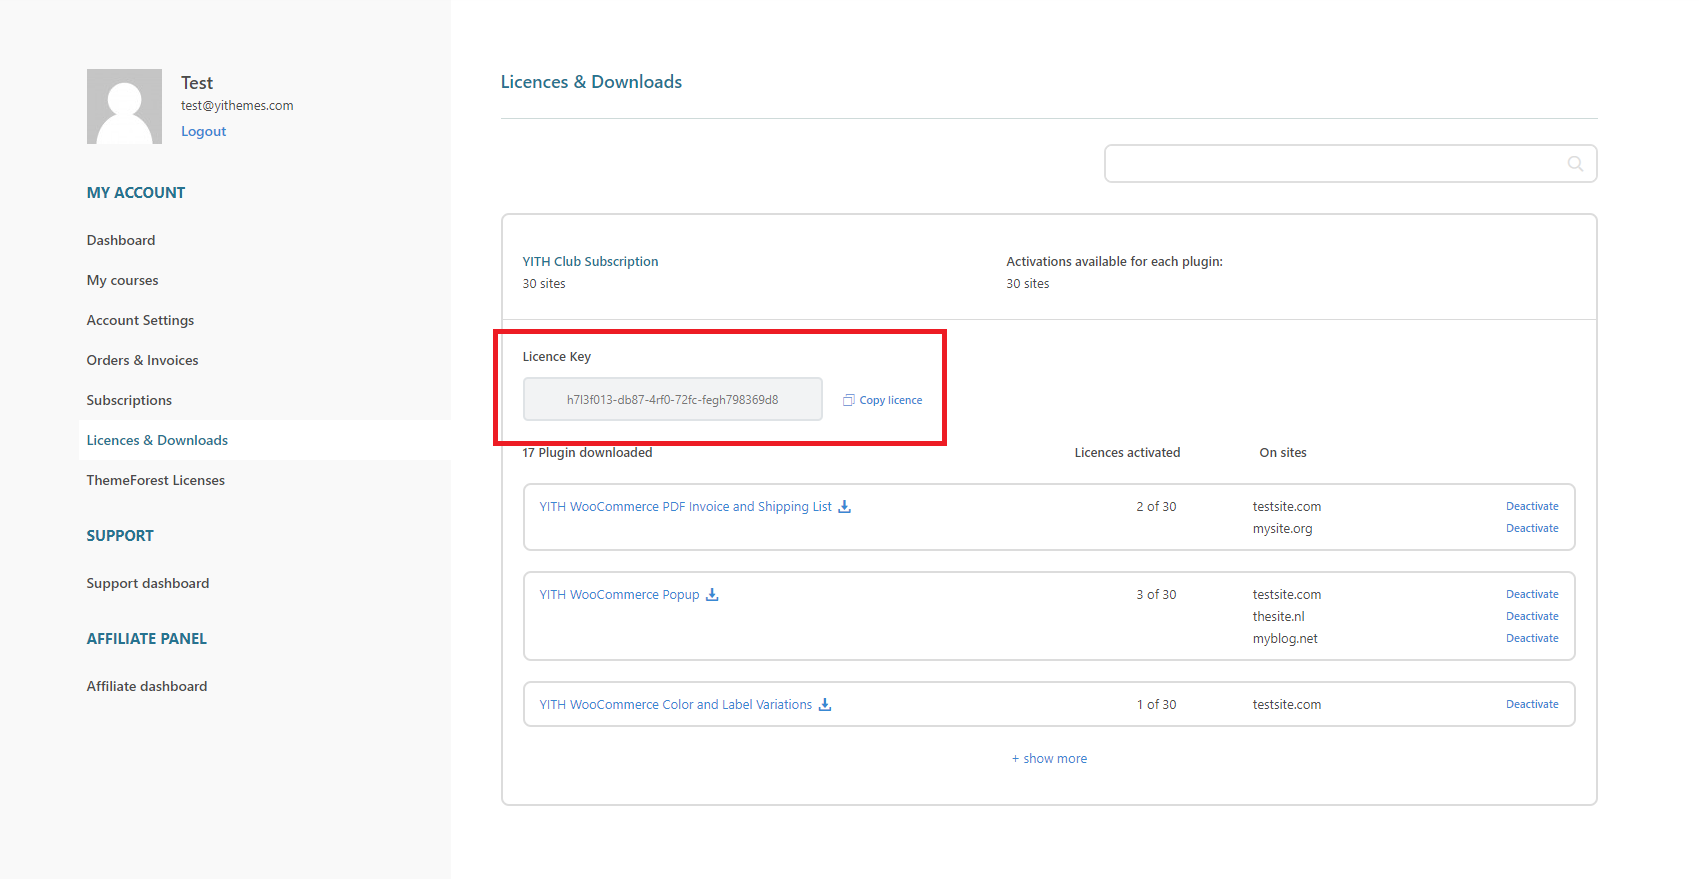This screenshot has height=879, width=1699.
Task: Click the username 'Test'
Action: (197, 83)
